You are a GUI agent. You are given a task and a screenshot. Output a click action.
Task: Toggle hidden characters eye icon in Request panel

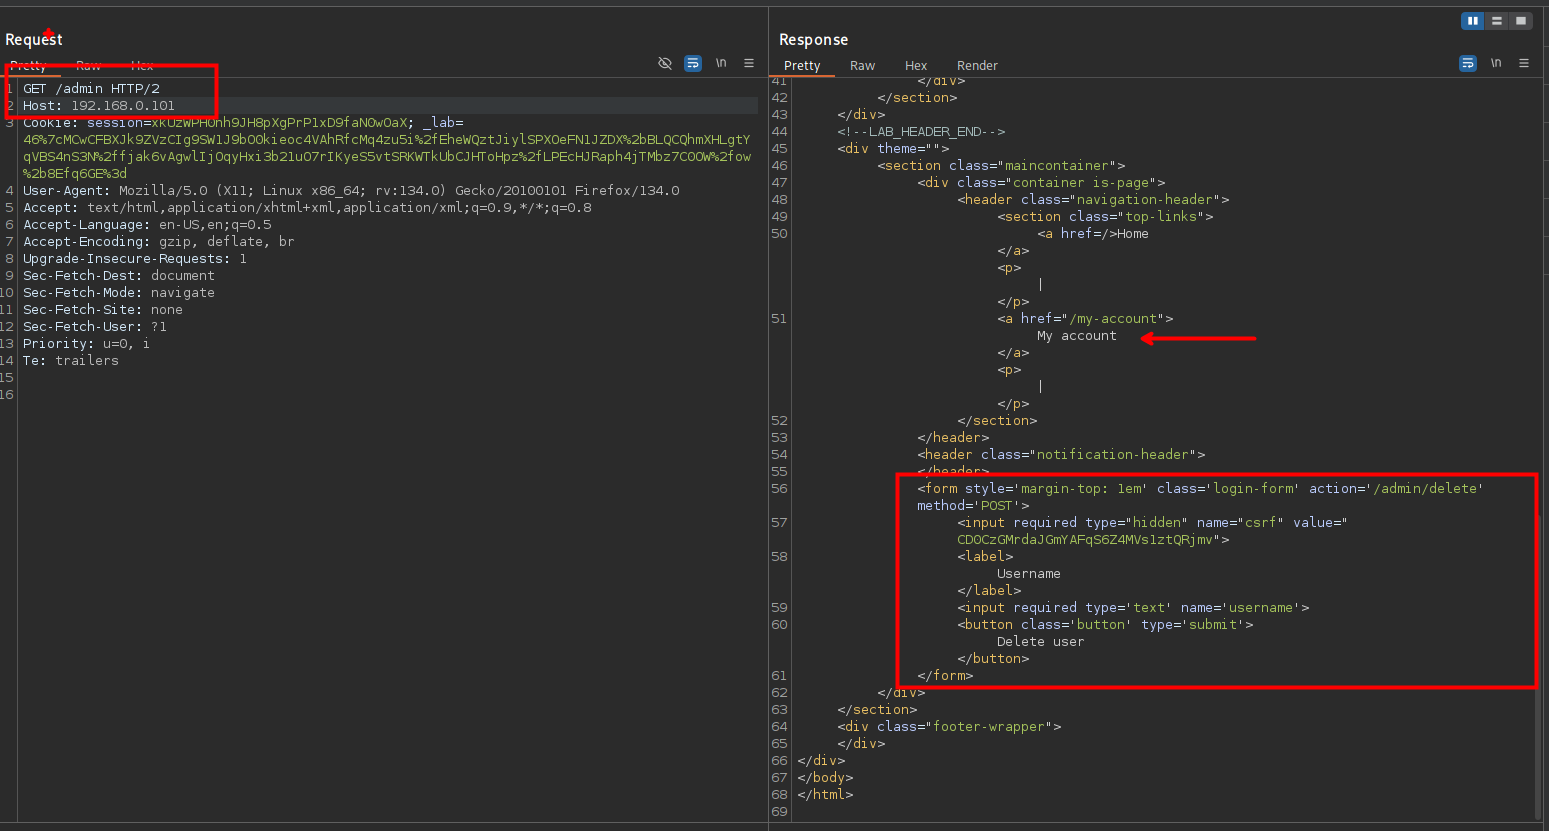665,63
